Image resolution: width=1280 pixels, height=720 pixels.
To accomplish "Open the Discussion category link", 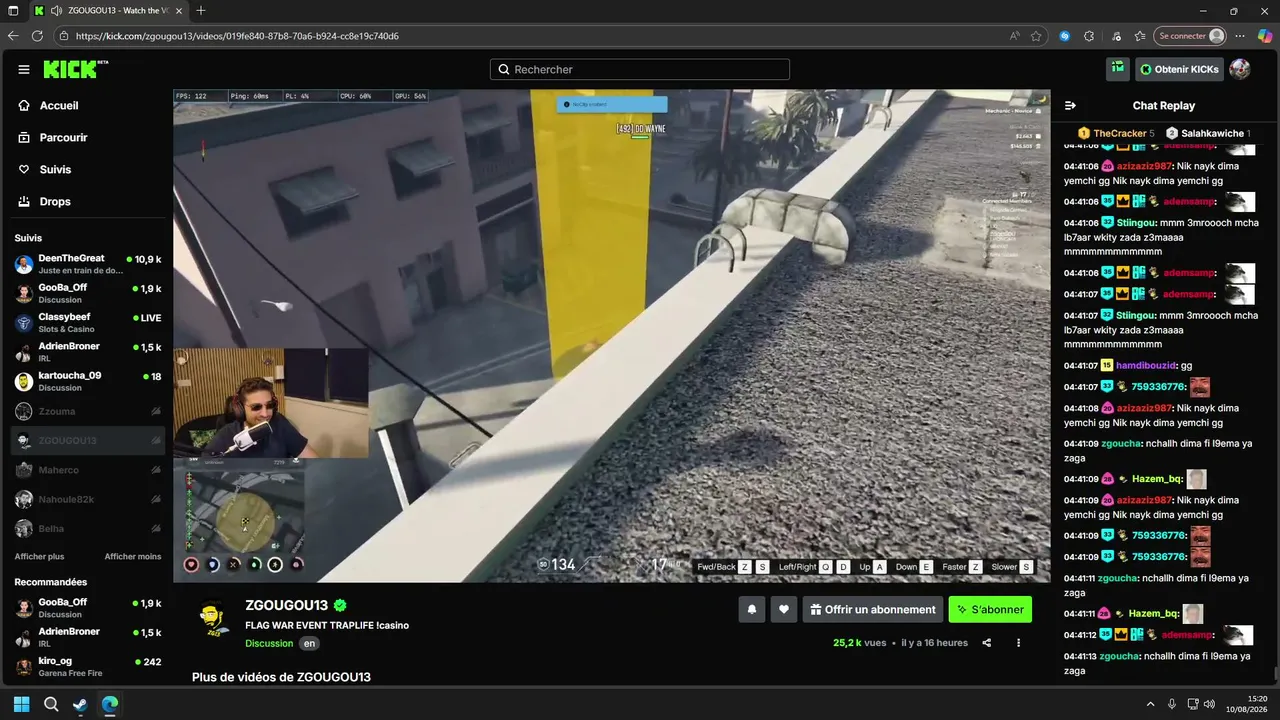I will click(269, 643).
